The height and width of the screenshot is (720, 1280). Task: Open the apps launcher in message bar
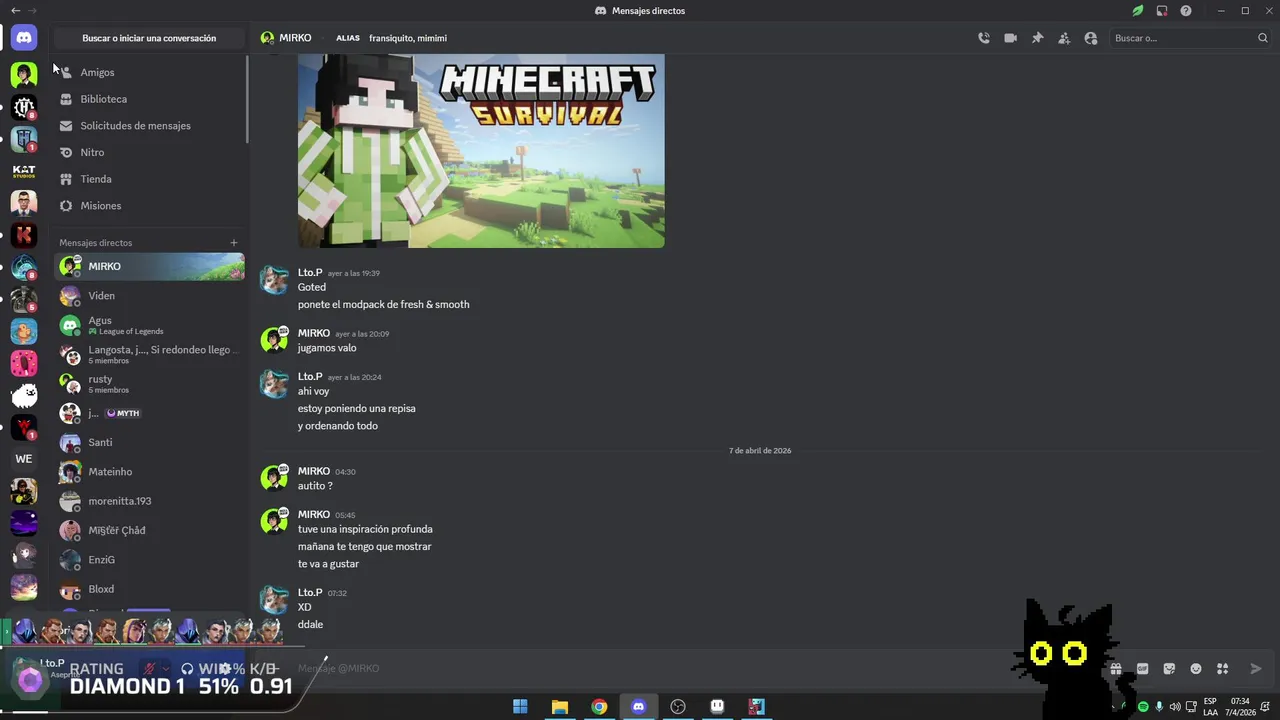tap(1222, 669)
